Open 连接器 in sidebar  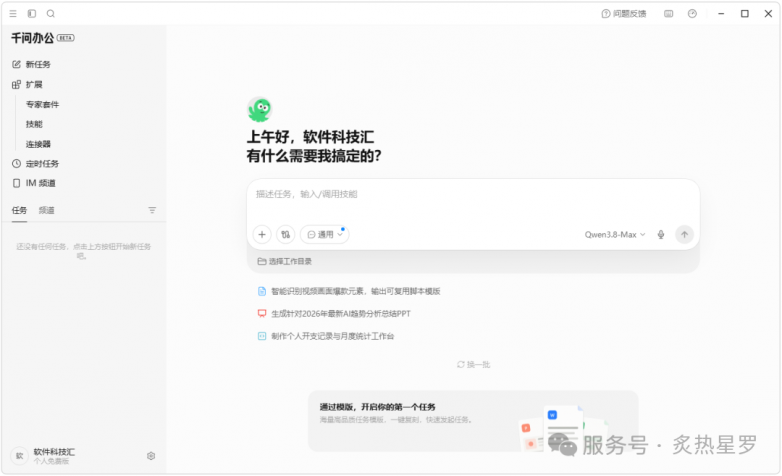click(38, 144)
